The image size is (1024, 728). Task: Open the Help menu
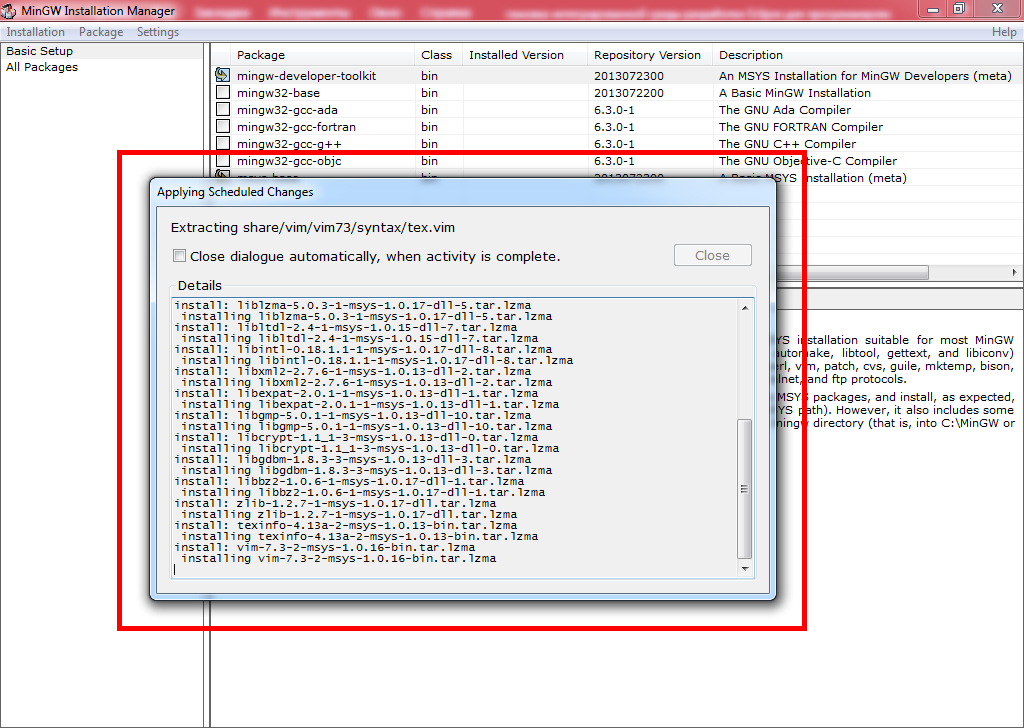coord(1004,32)
